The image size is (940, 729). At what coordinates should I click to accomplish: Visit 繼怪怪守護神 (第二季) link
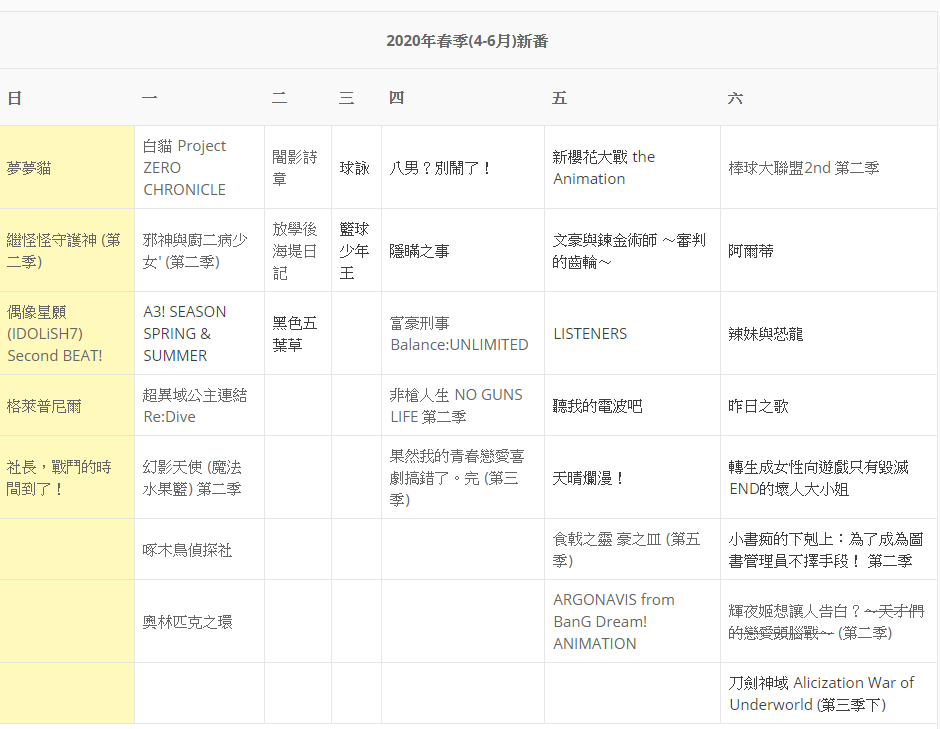pyautogui.click(x=64, y=251)
